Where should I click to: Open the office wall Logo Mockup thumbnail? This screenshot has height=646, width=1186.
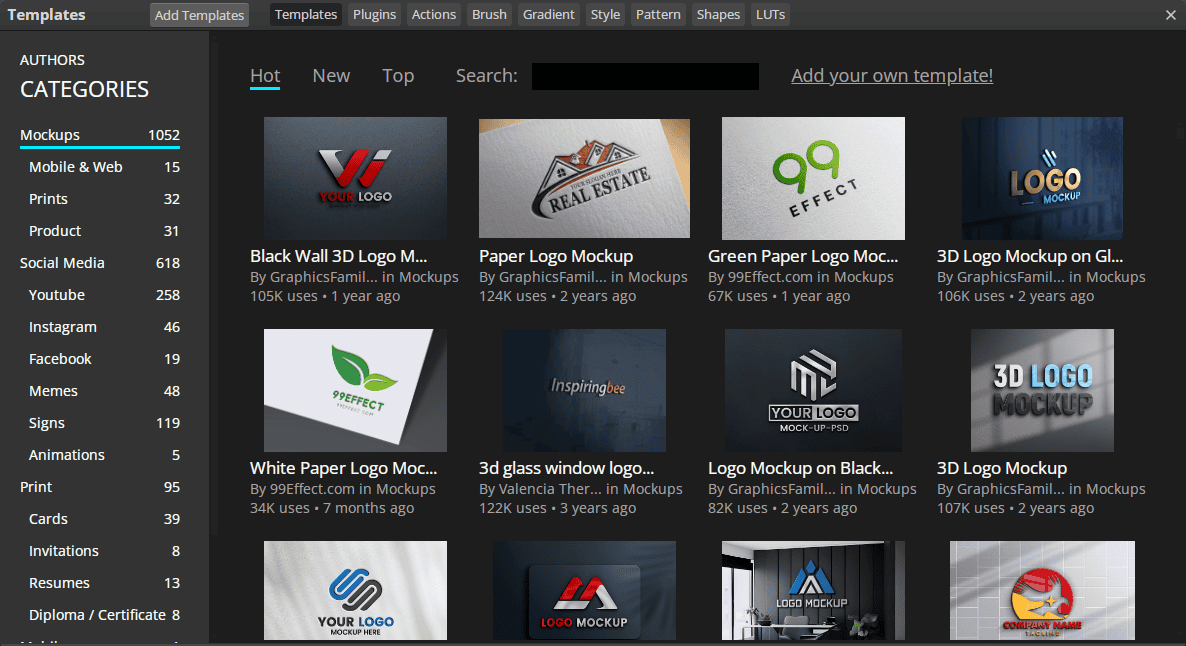coord(813,590)
